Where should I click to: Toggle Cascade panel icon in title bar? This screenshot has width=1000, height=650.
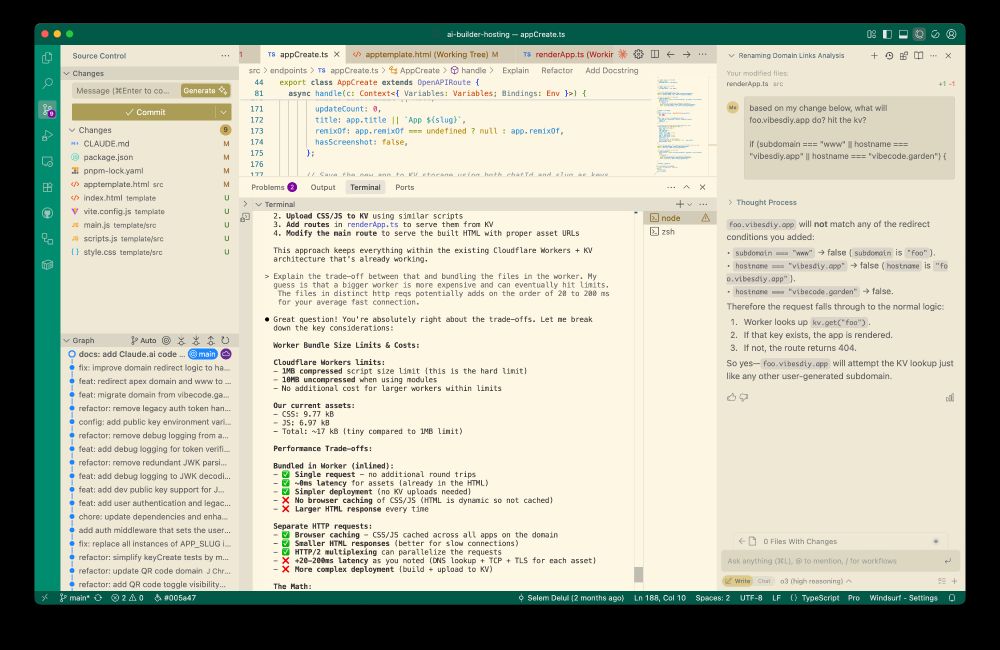pyautogui.click(x=919, y=34)
